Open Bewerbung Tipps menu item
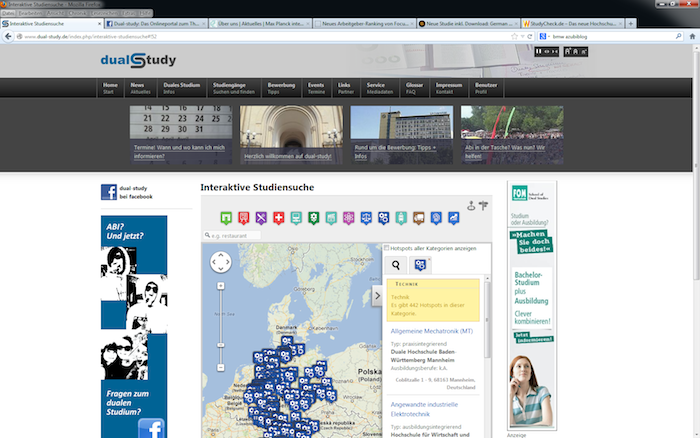This screenshot has width=700, height=438. point(281,88)
